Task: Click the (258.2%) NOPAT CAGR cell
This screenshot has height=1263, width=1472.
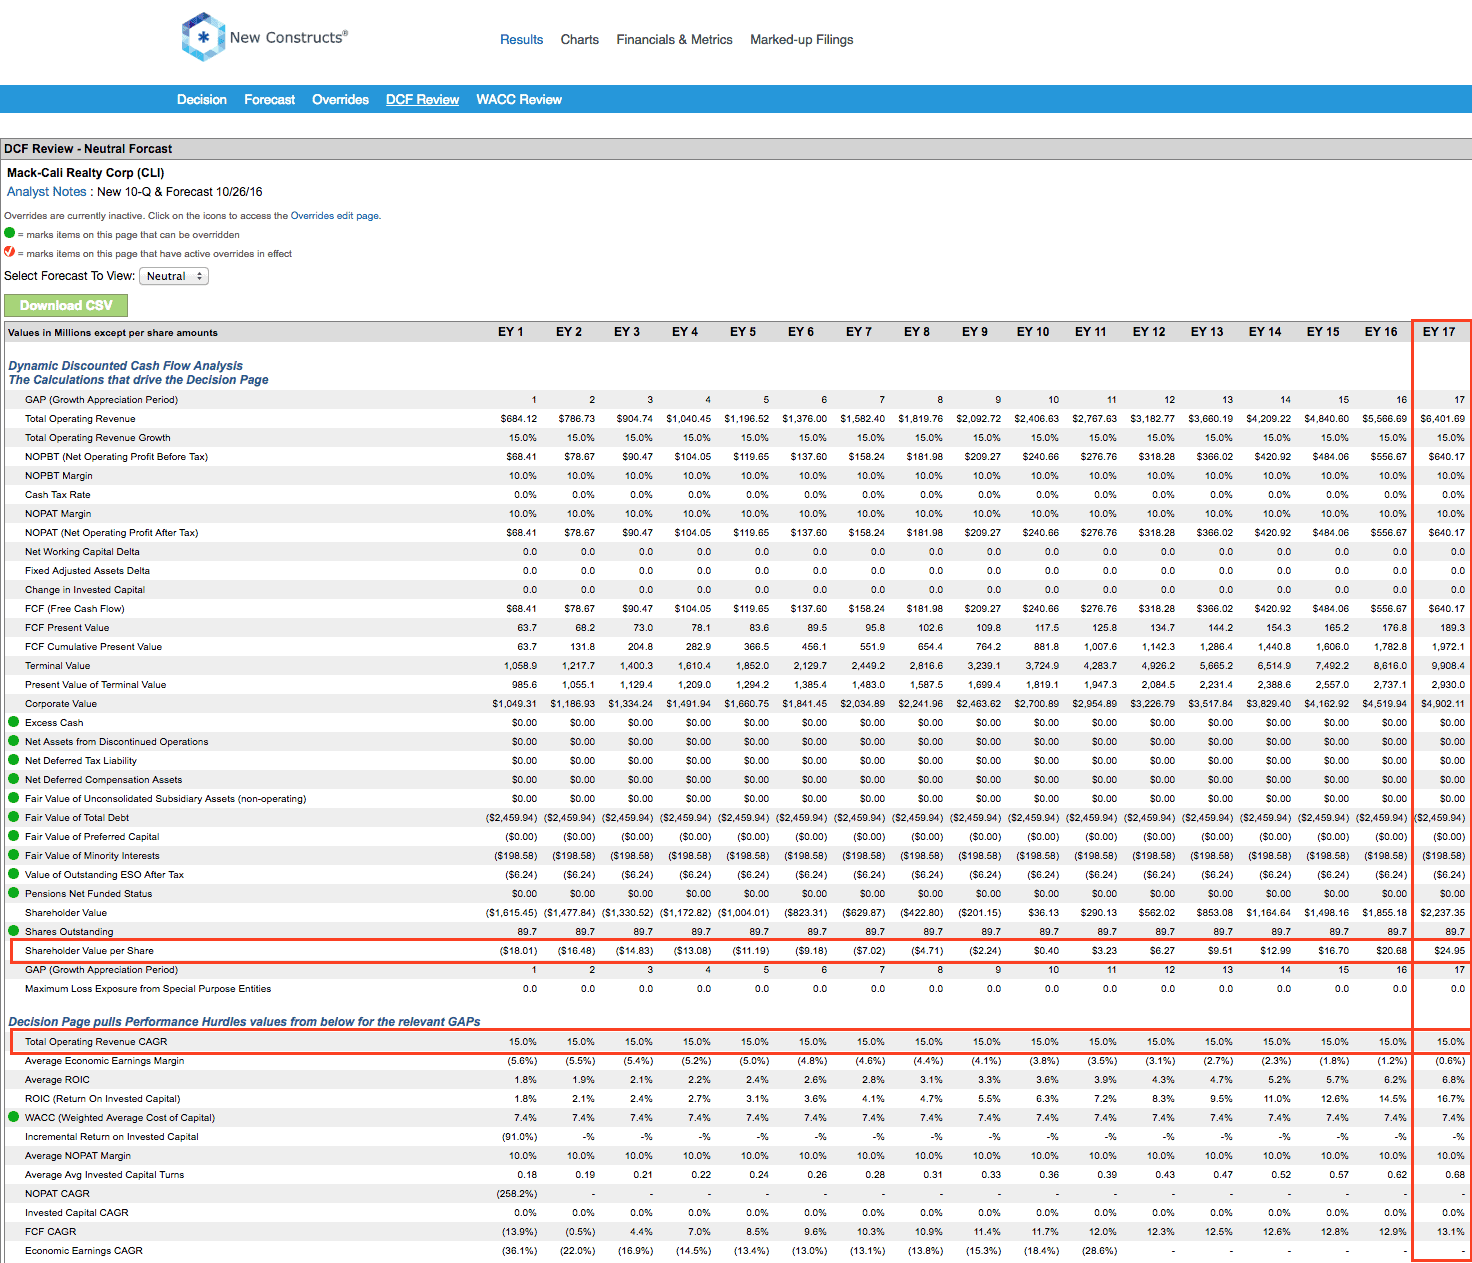Action: [517, 1194]
